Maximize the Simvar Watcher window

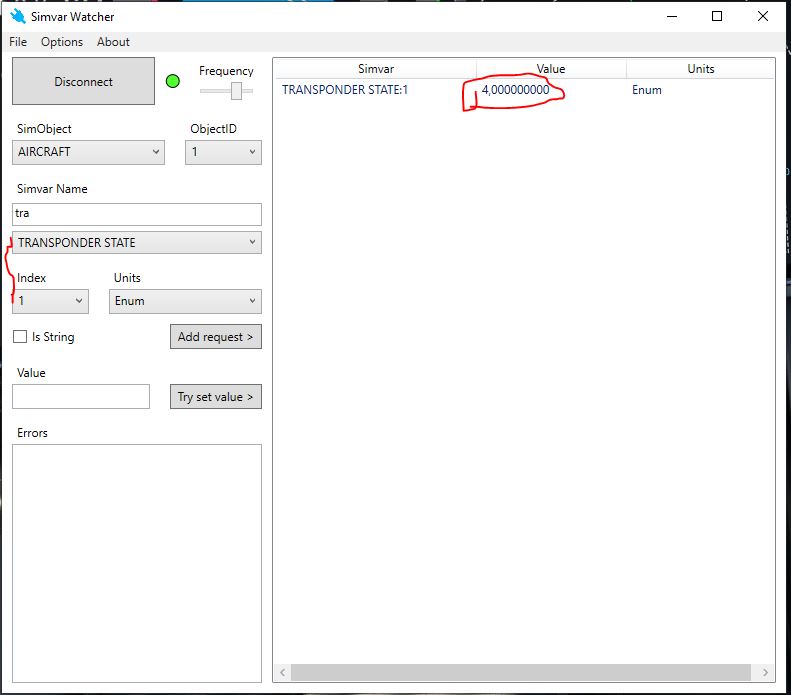[x=717, y=16]
